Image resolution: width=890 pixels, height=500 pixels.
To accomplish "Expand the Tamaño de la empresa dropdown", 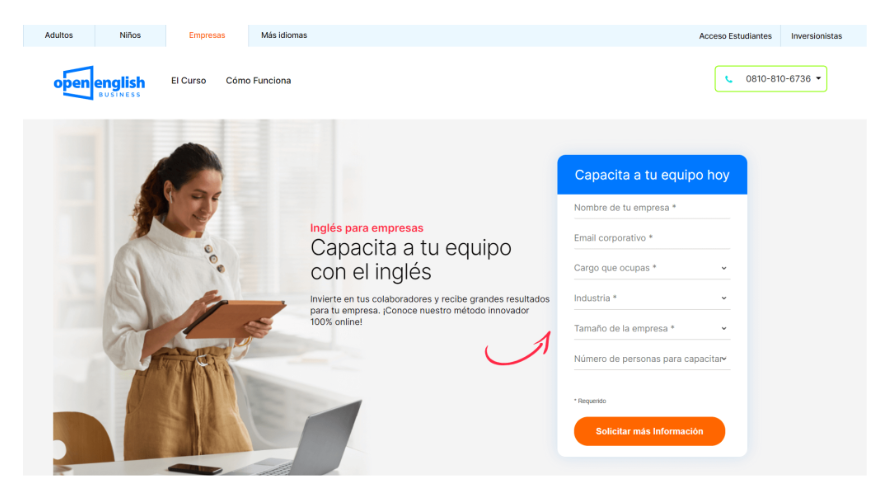I will point(652,329).
